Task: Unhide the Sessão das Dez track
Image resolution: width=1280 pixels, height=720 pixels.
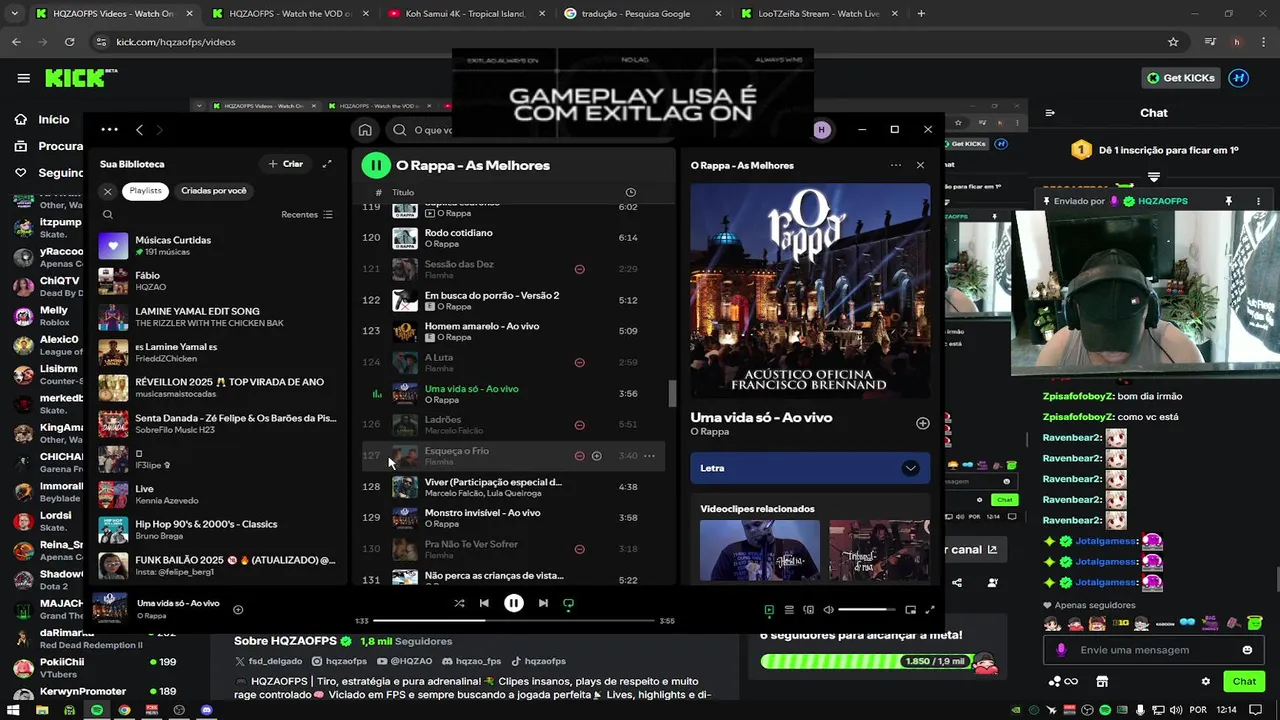Action: pos(579,269)
